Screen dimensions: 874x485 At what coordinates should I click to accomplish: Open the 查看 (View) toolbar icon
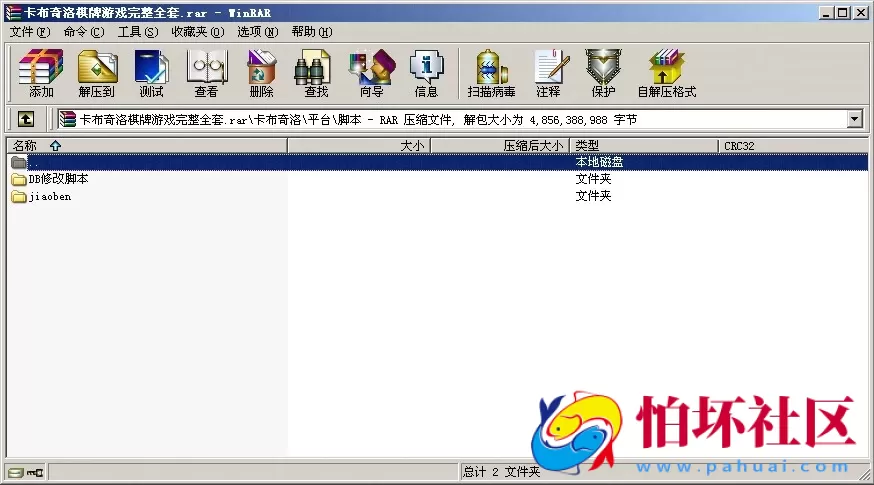(x=206, y=73)
